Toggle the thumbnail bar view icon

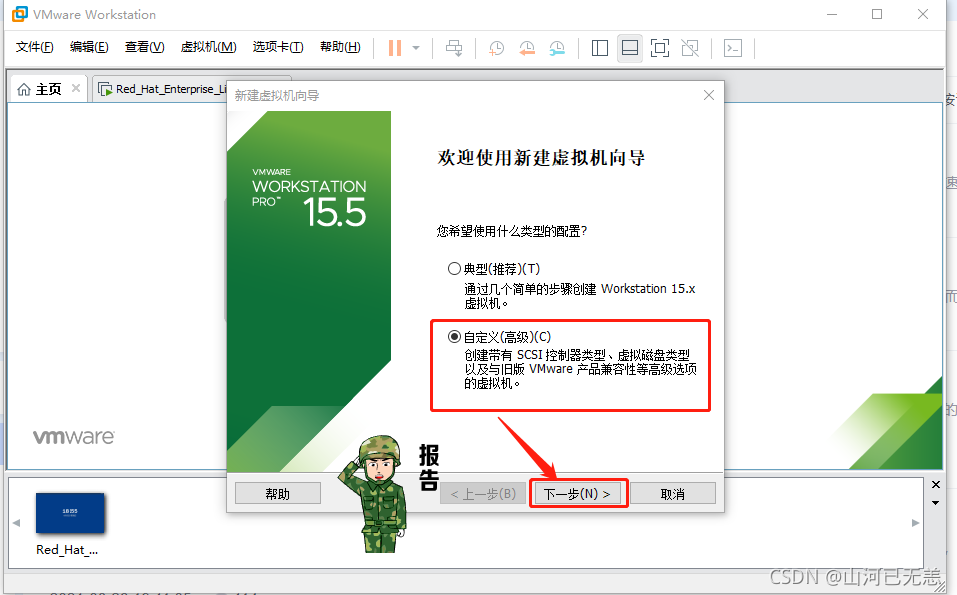[630, 48]
